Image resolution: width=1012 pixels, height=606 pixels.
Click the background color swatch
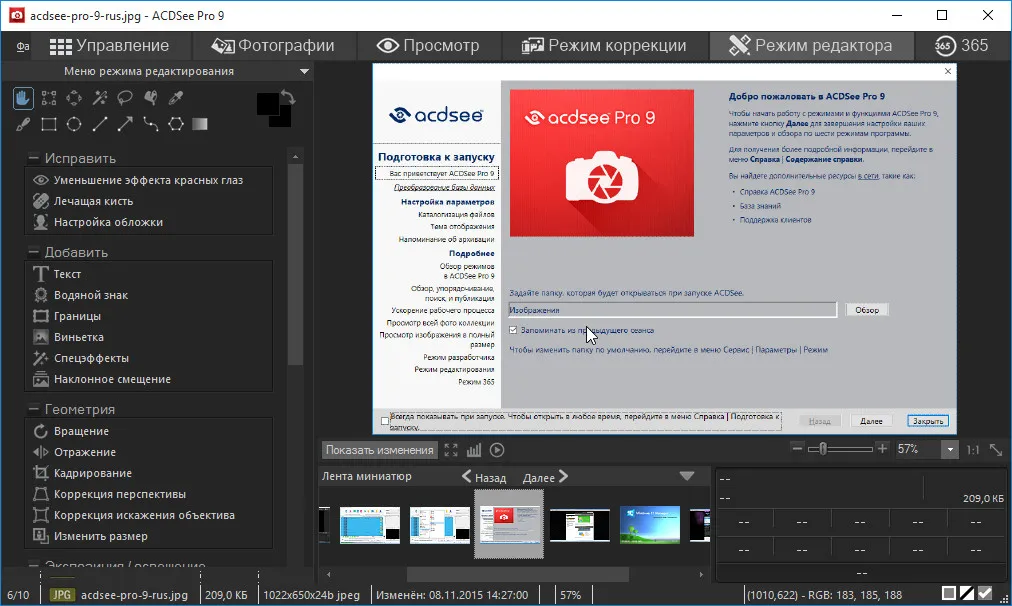284,119
